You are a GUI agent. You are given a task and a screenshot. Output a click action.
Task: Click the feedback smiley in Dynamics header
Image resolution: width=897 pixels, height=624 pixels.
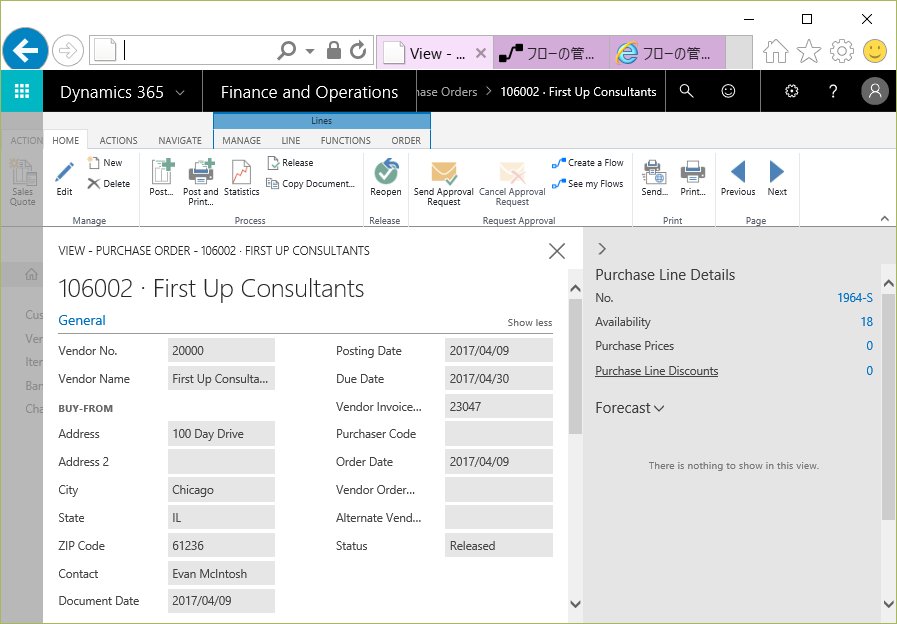tap(728, 91)
